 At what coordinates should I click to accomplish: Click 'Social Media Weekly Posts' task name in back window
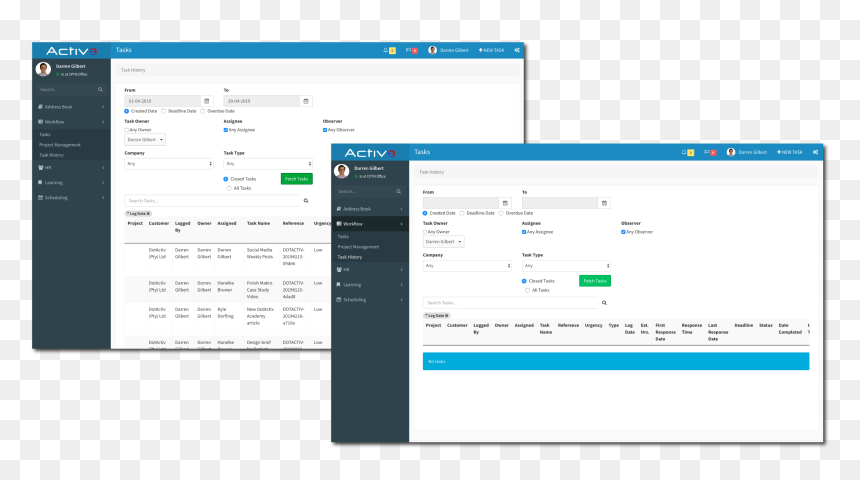point(259,253)
